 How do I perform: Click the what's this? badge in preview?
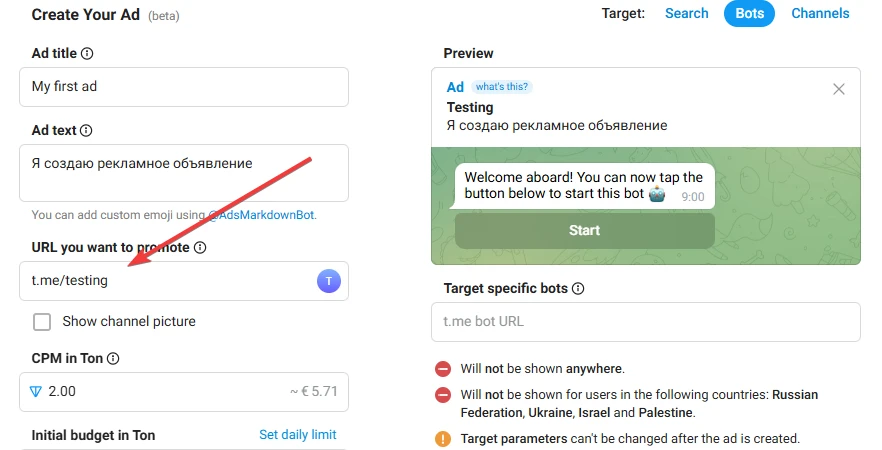click(x=502, y=87)
